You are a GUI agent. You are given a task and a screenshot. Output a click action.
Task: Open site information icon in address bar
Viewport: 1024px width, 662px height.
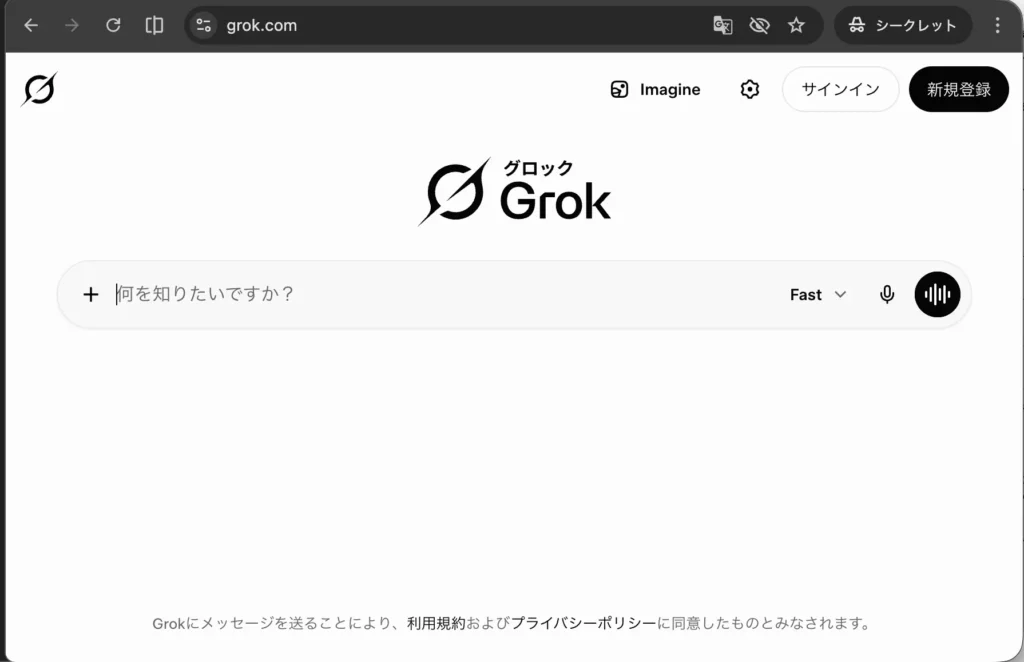(204, 25)
